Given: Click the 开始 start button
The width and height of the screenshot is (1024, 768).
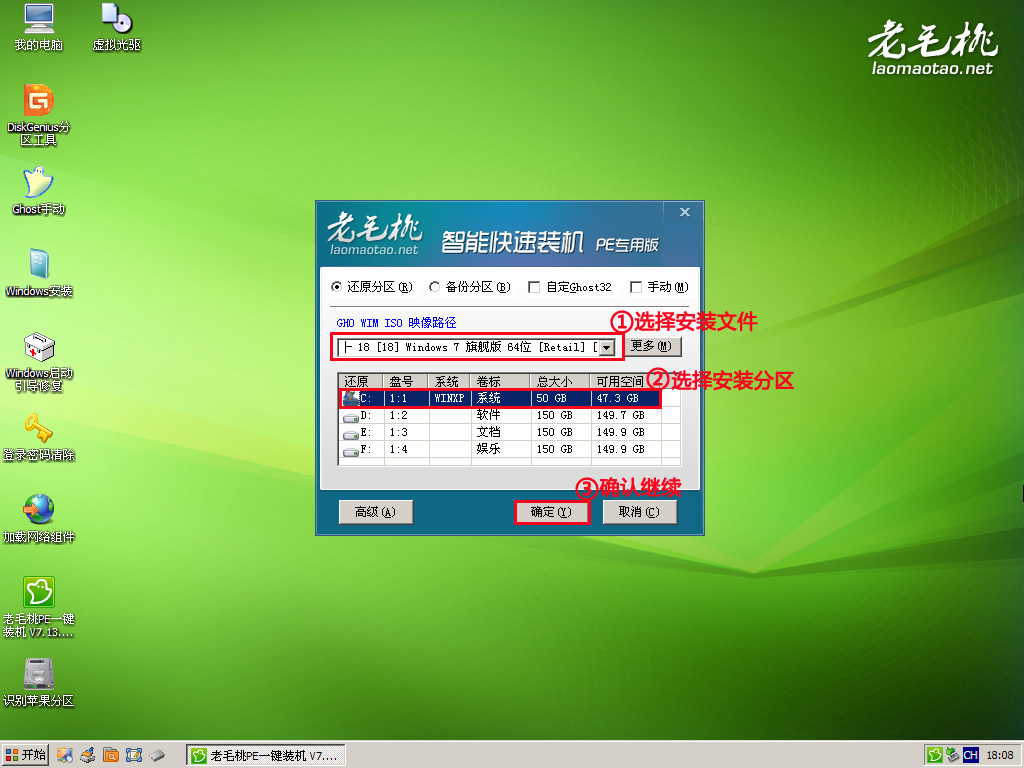Looking at the screenshot, I should pos(25,756).
